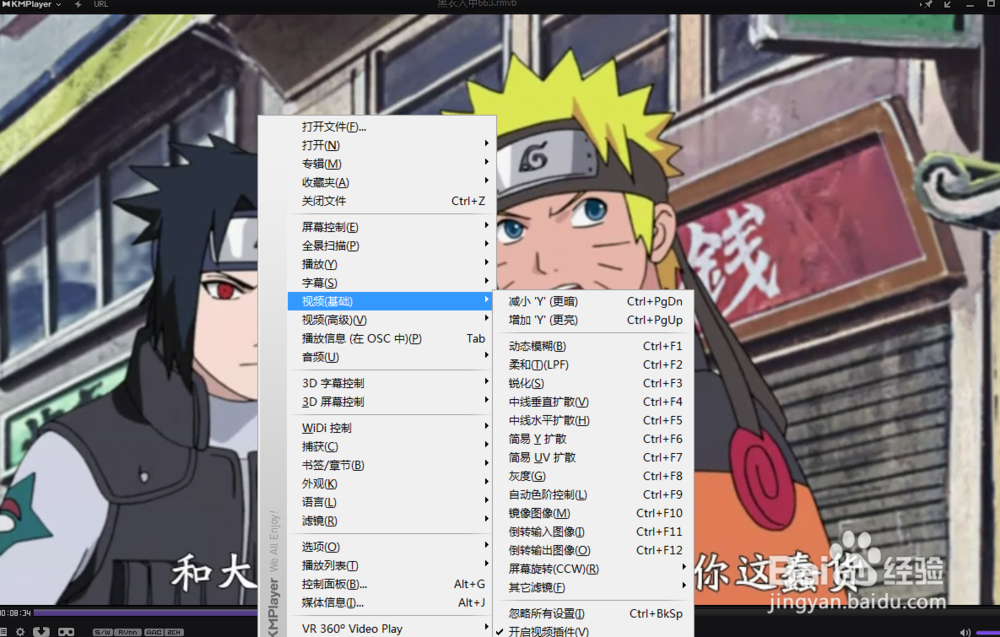Image resolution: width=1000 pixels, height=637 pixels.
Task: Expand the 屏幕控制(E) submenu arrow
Action: (x=486, y=225)
